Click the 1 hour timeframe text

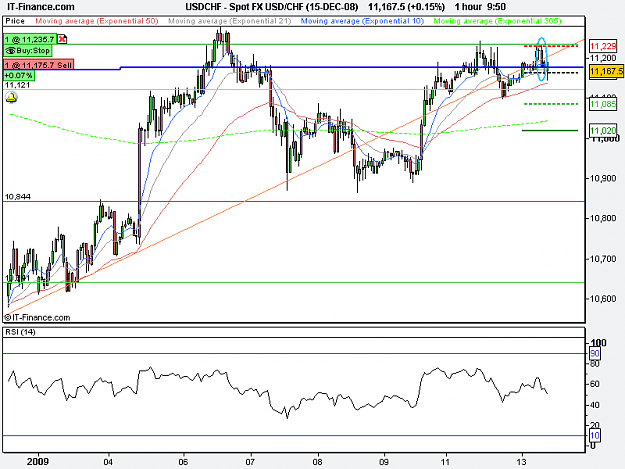tap(469, 7)
